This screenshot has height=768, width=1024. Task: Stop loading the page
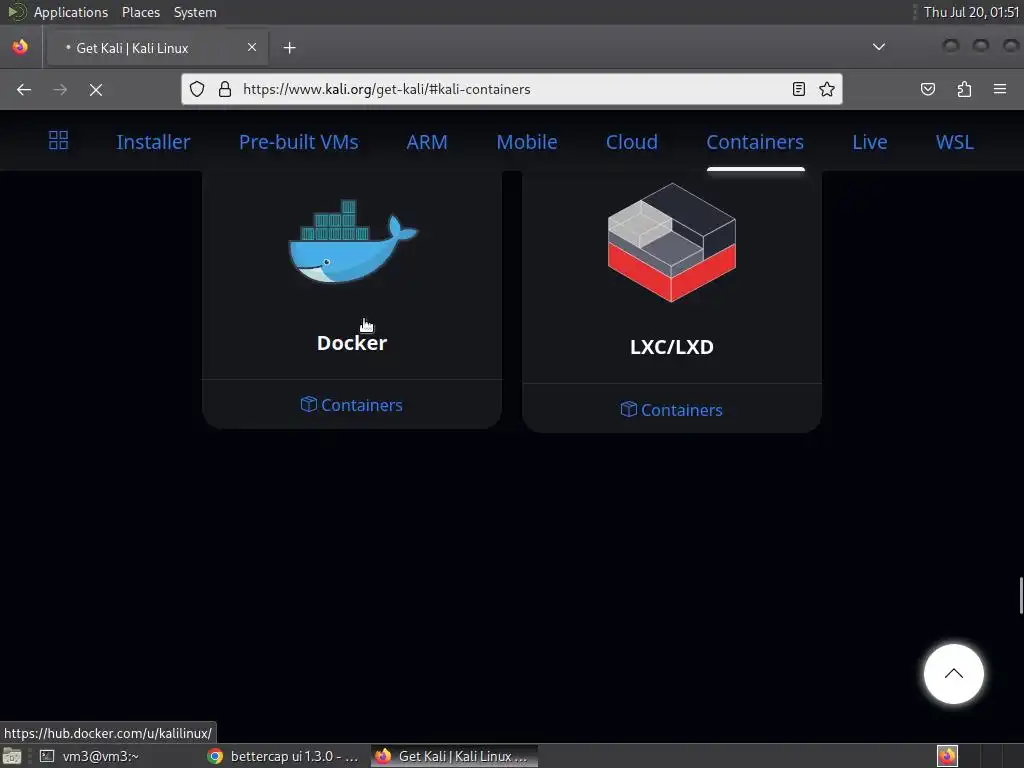coord(96,89)
